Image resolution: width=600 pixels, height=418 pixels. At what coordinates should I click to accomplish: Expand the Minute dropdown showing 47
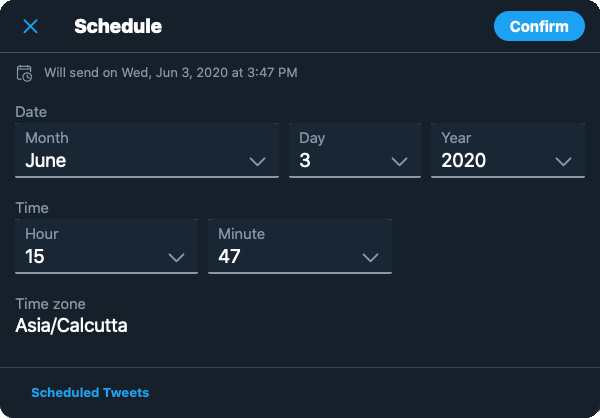pos(300,247)
